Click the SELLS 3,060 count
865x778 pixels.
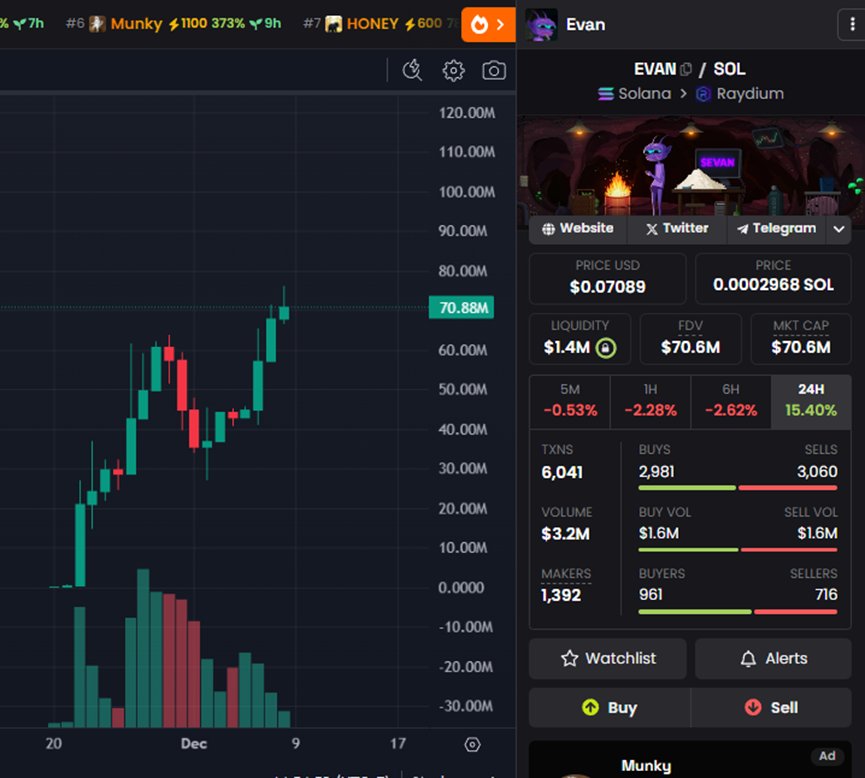817,471
